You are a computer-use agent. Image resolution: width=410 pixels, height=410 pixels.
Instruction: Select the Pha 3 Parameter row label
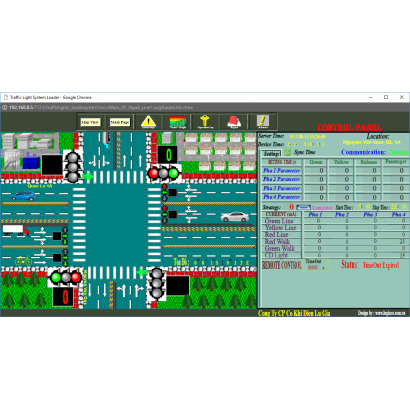[282, 188]
